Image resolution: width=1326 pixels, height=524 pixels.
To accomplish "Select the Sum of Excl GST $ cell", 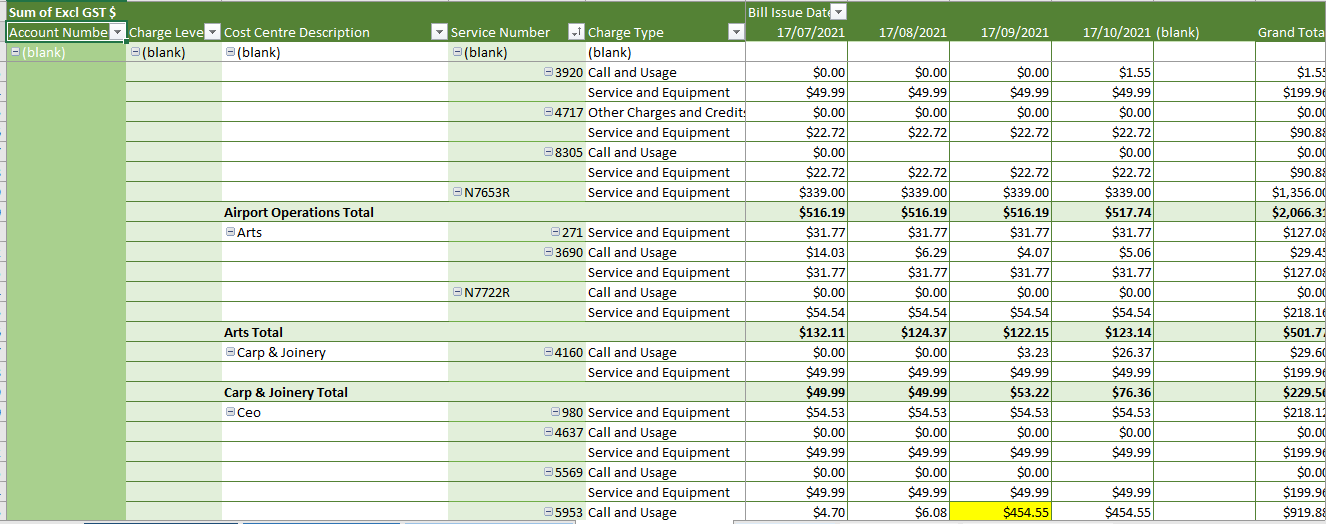I will (66, 12).
